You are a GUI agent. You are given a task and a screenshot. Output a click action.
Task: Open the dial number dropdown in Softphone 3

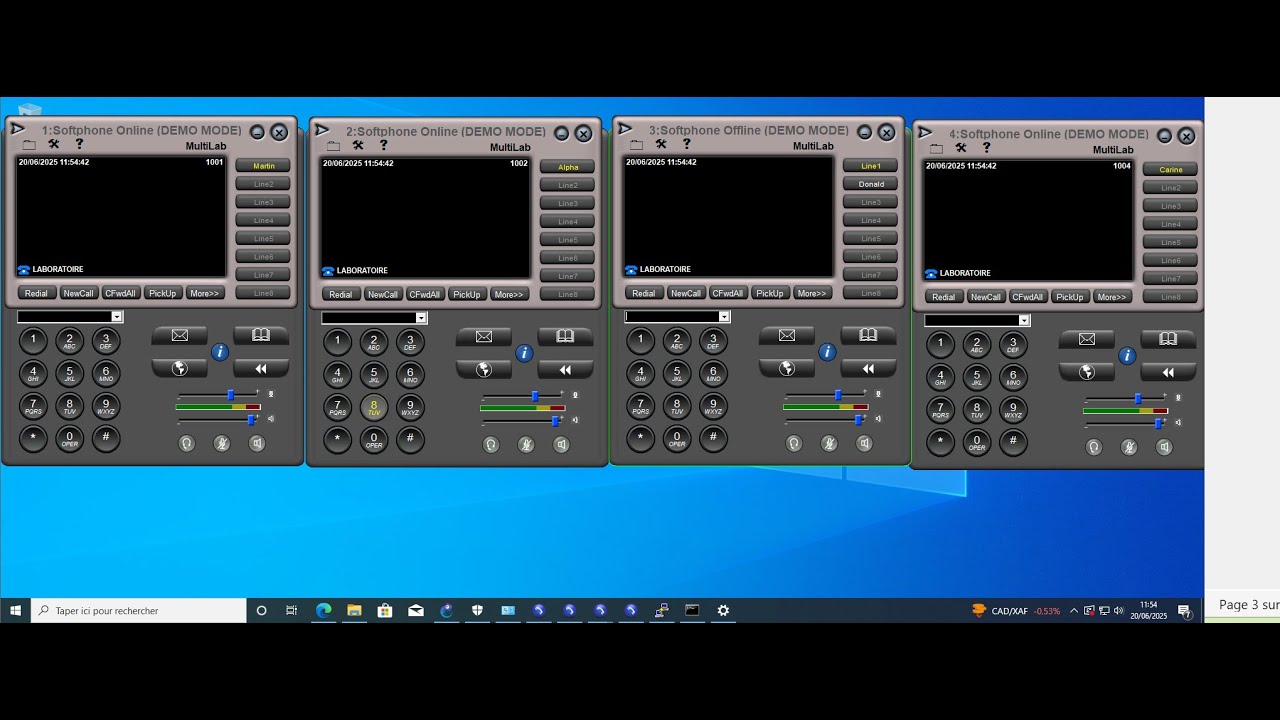click(724, 317)
